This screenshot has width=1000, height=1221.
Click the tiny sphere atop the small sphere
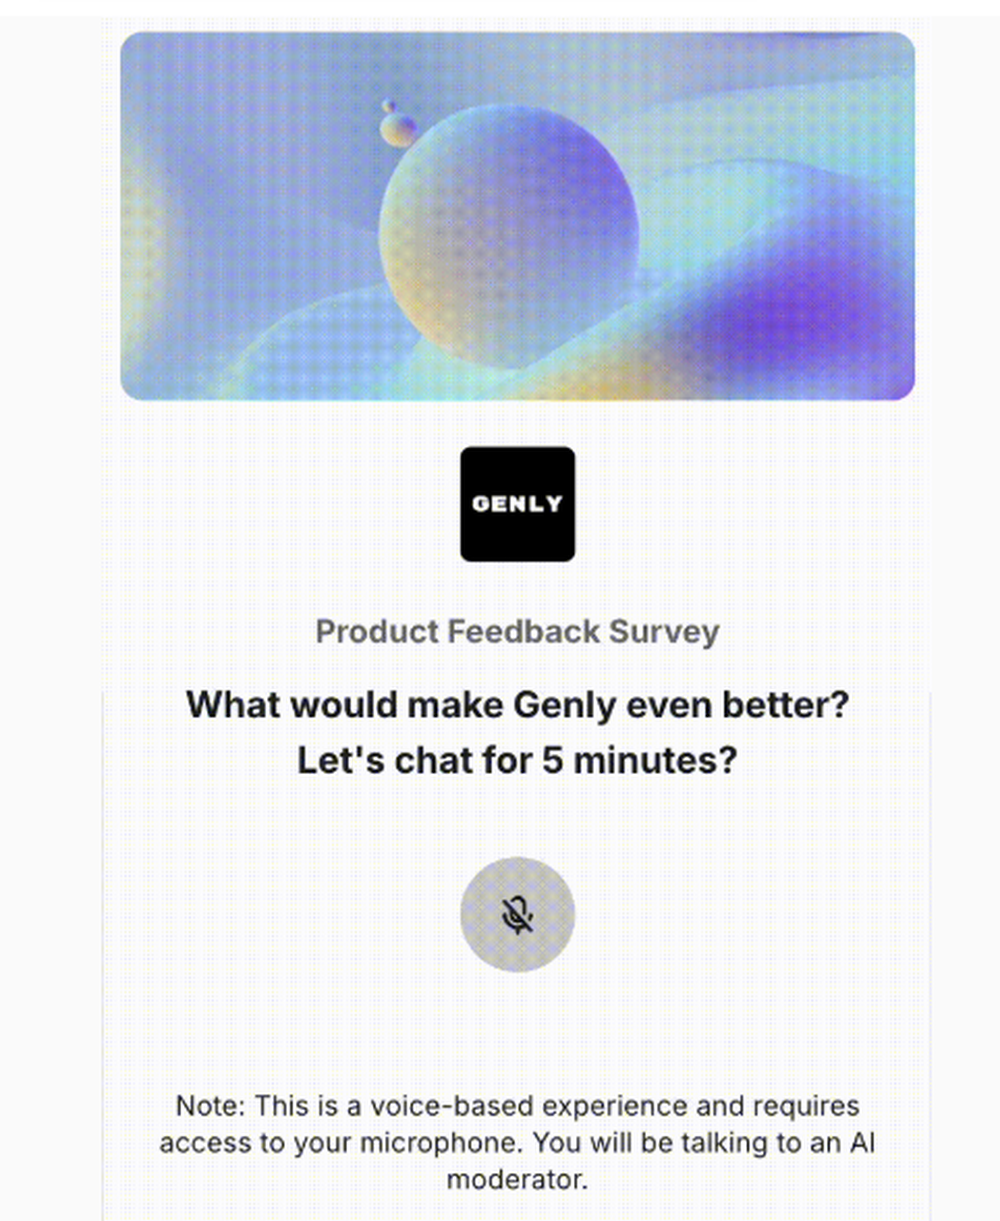point(388,106)
